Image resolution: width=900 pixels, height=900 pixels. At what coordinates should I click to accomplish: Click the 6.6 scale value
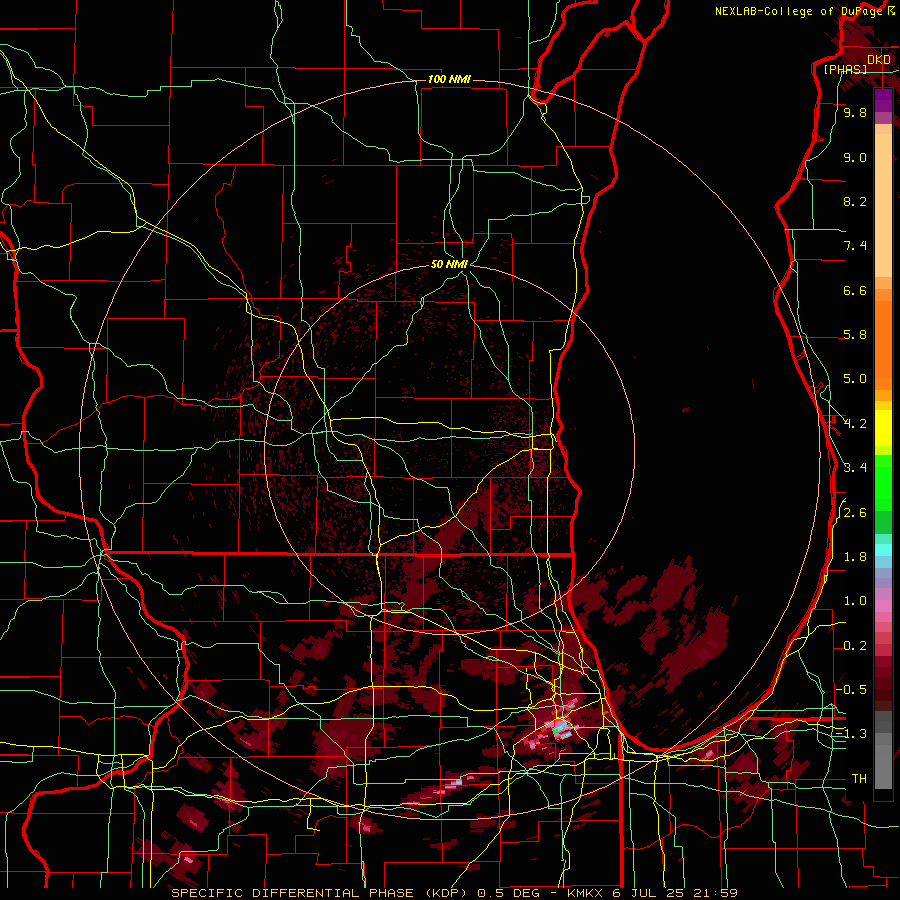tap(855, 290)
